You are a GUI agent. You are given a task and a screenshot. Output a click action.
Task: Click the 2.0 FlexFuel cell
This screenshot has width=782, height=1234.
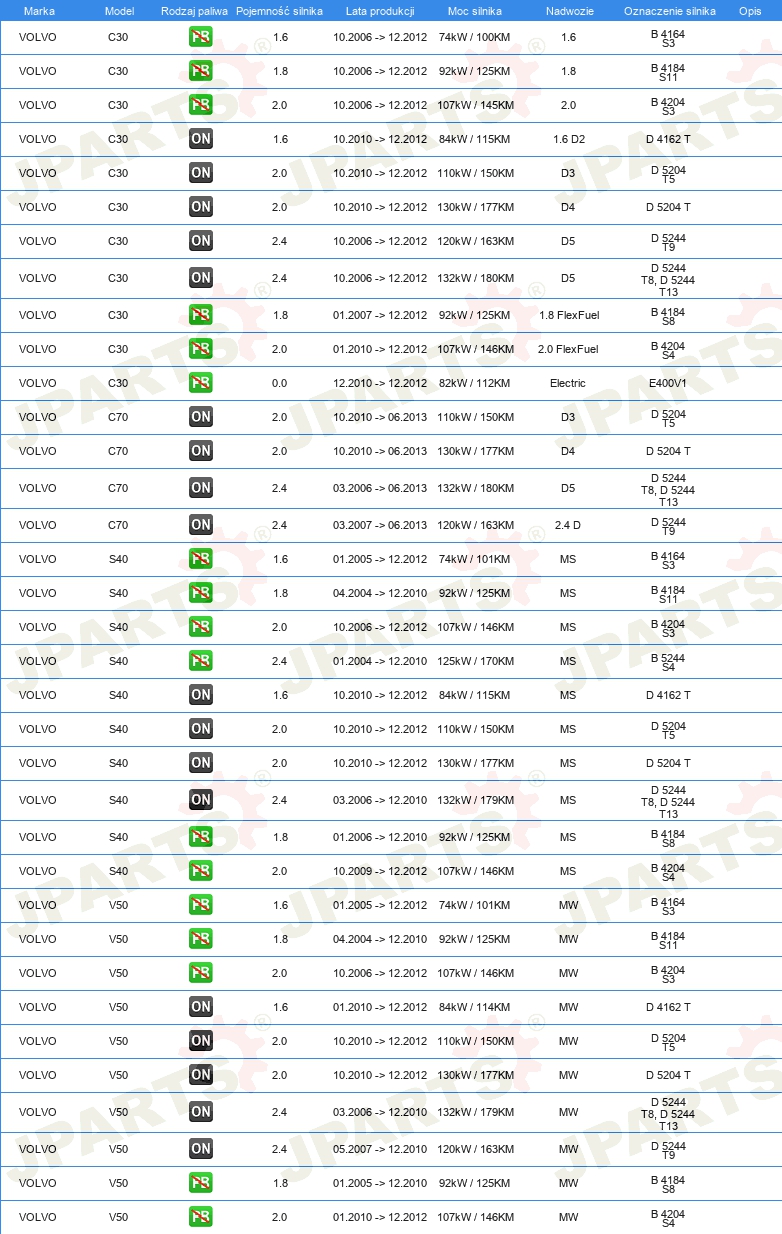tap(568, 349)
